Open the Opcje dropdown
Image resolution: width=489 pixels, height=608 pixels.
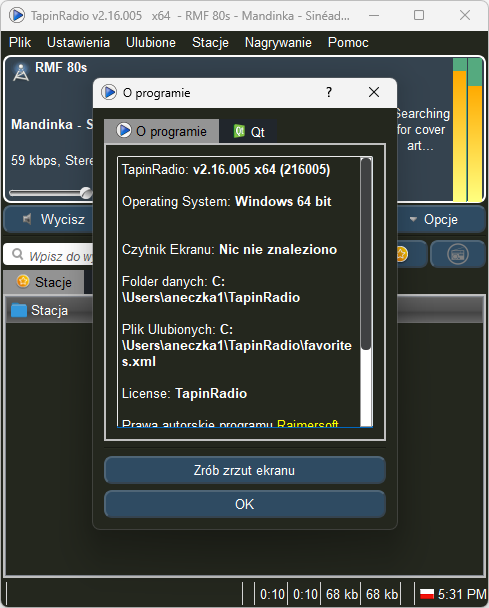[441, 219]
